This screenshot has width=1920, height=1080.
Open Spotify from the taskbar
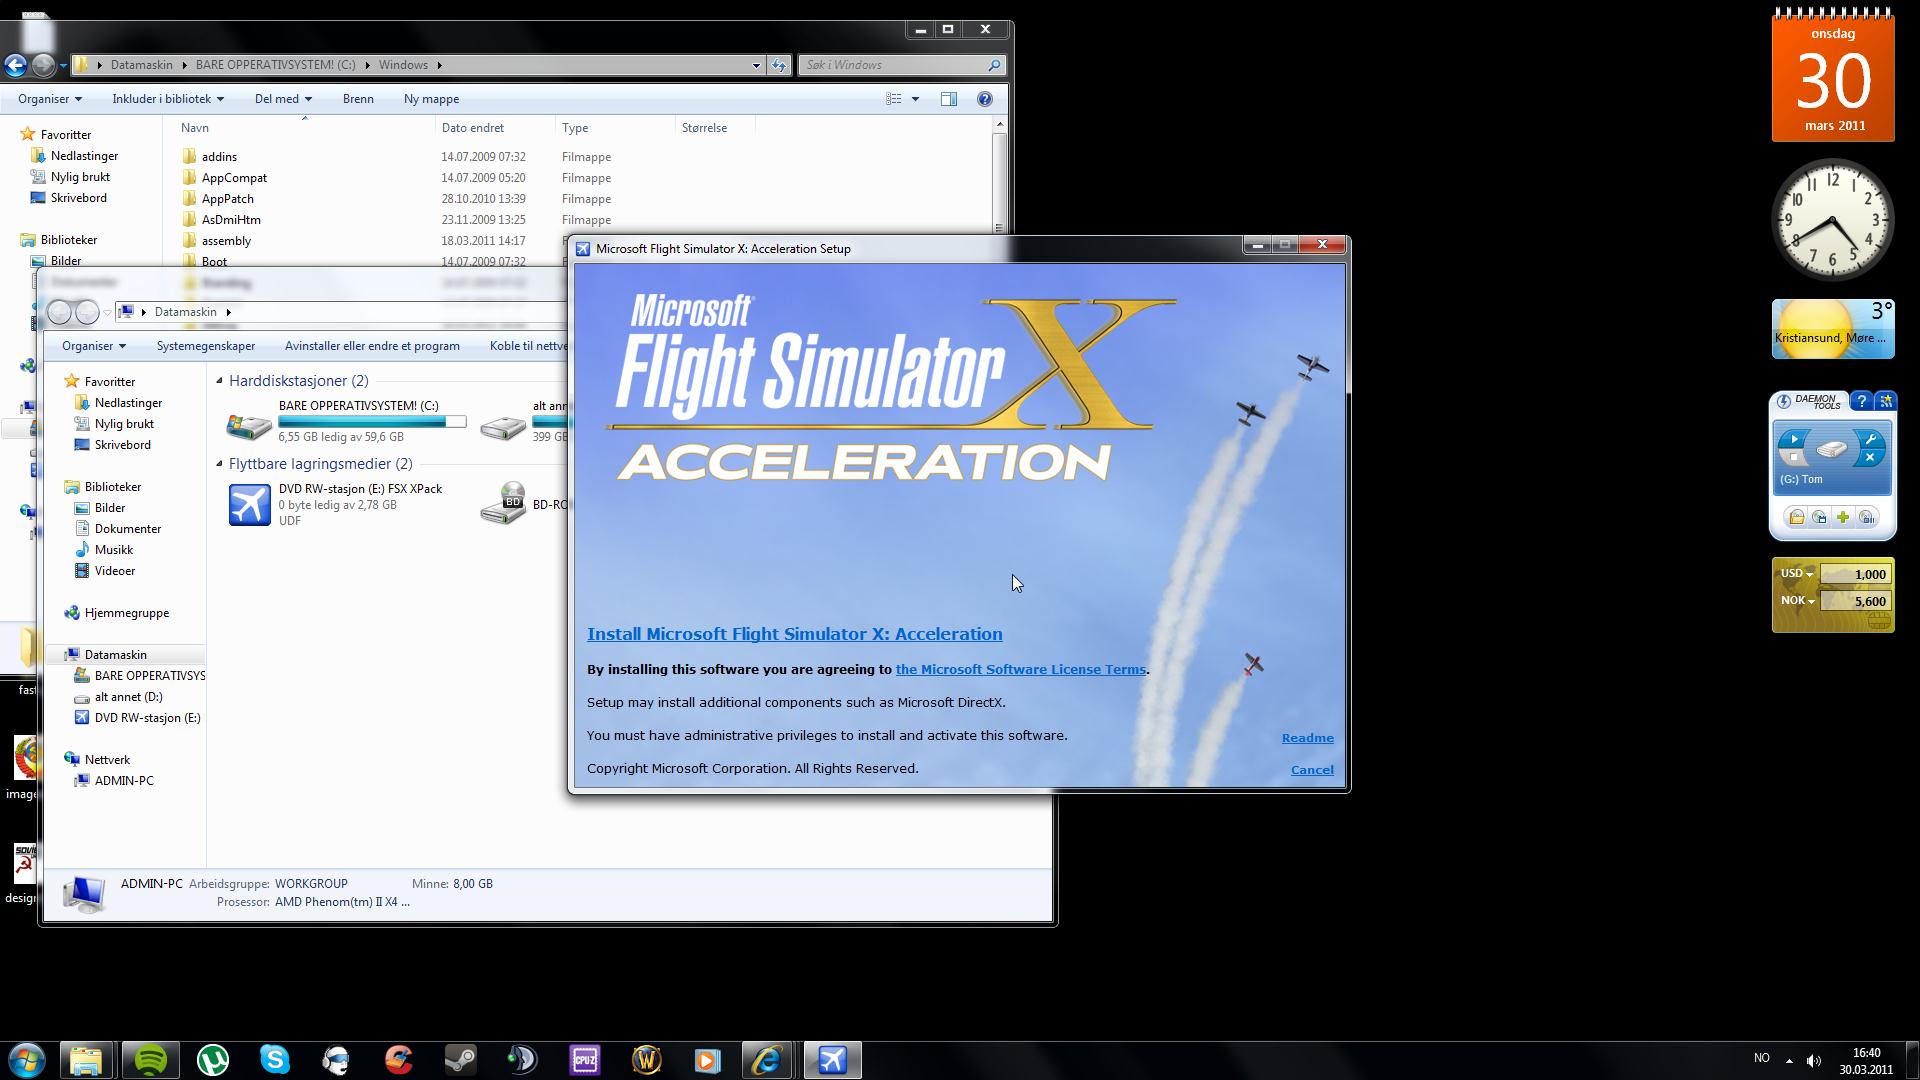(x=150, y=1059)
